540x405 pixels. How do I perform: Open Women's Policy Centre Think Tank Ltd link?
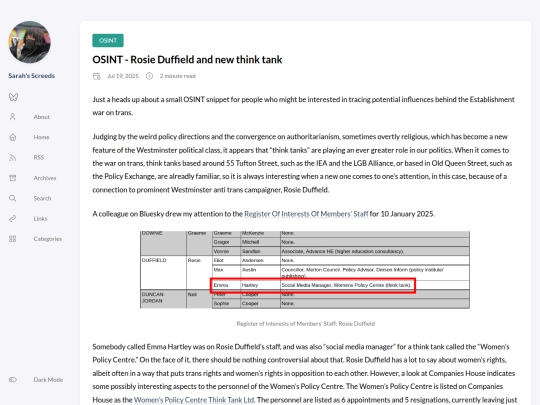pyautogui.click(x=194, y=400)
